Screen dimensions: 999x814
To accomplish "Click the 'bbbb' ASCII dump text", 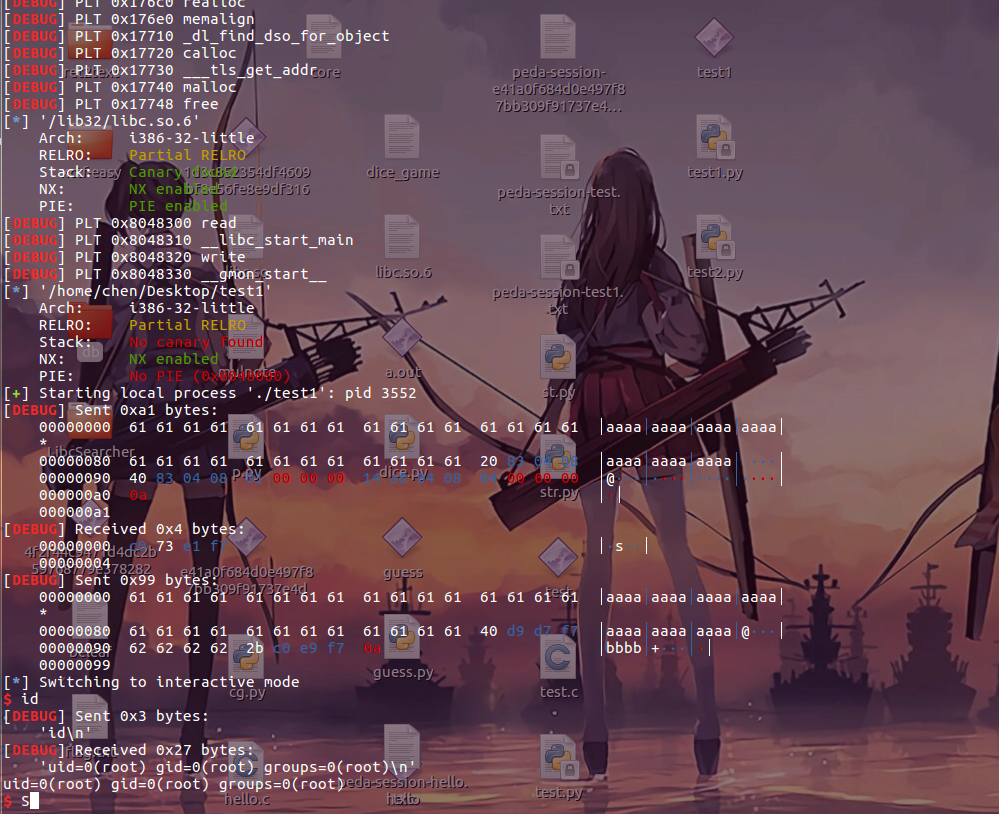I will (x=624, y=648).
